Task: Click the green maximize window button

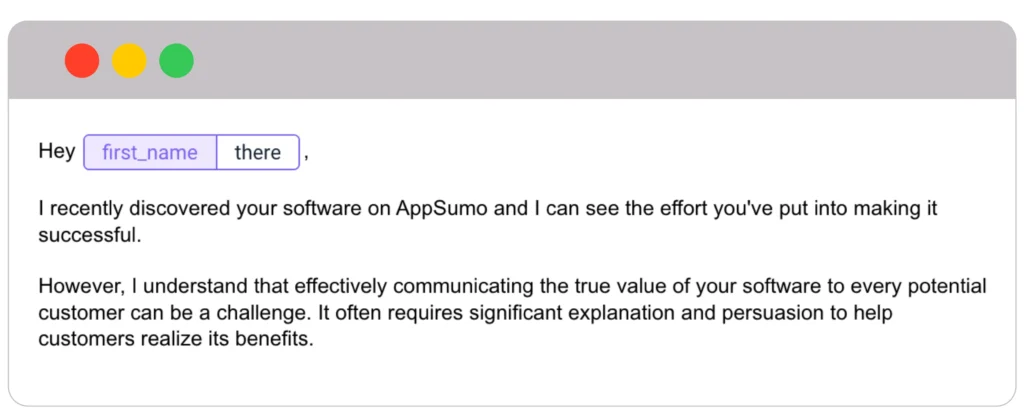Action: point(177,61)
